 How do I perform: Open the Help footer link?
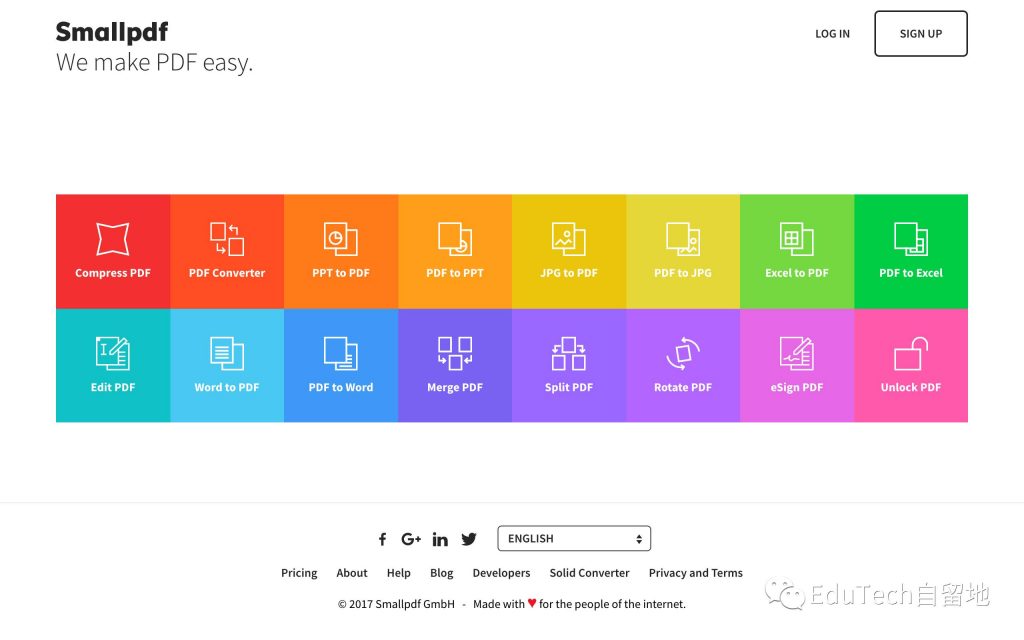tap(398, 573)
